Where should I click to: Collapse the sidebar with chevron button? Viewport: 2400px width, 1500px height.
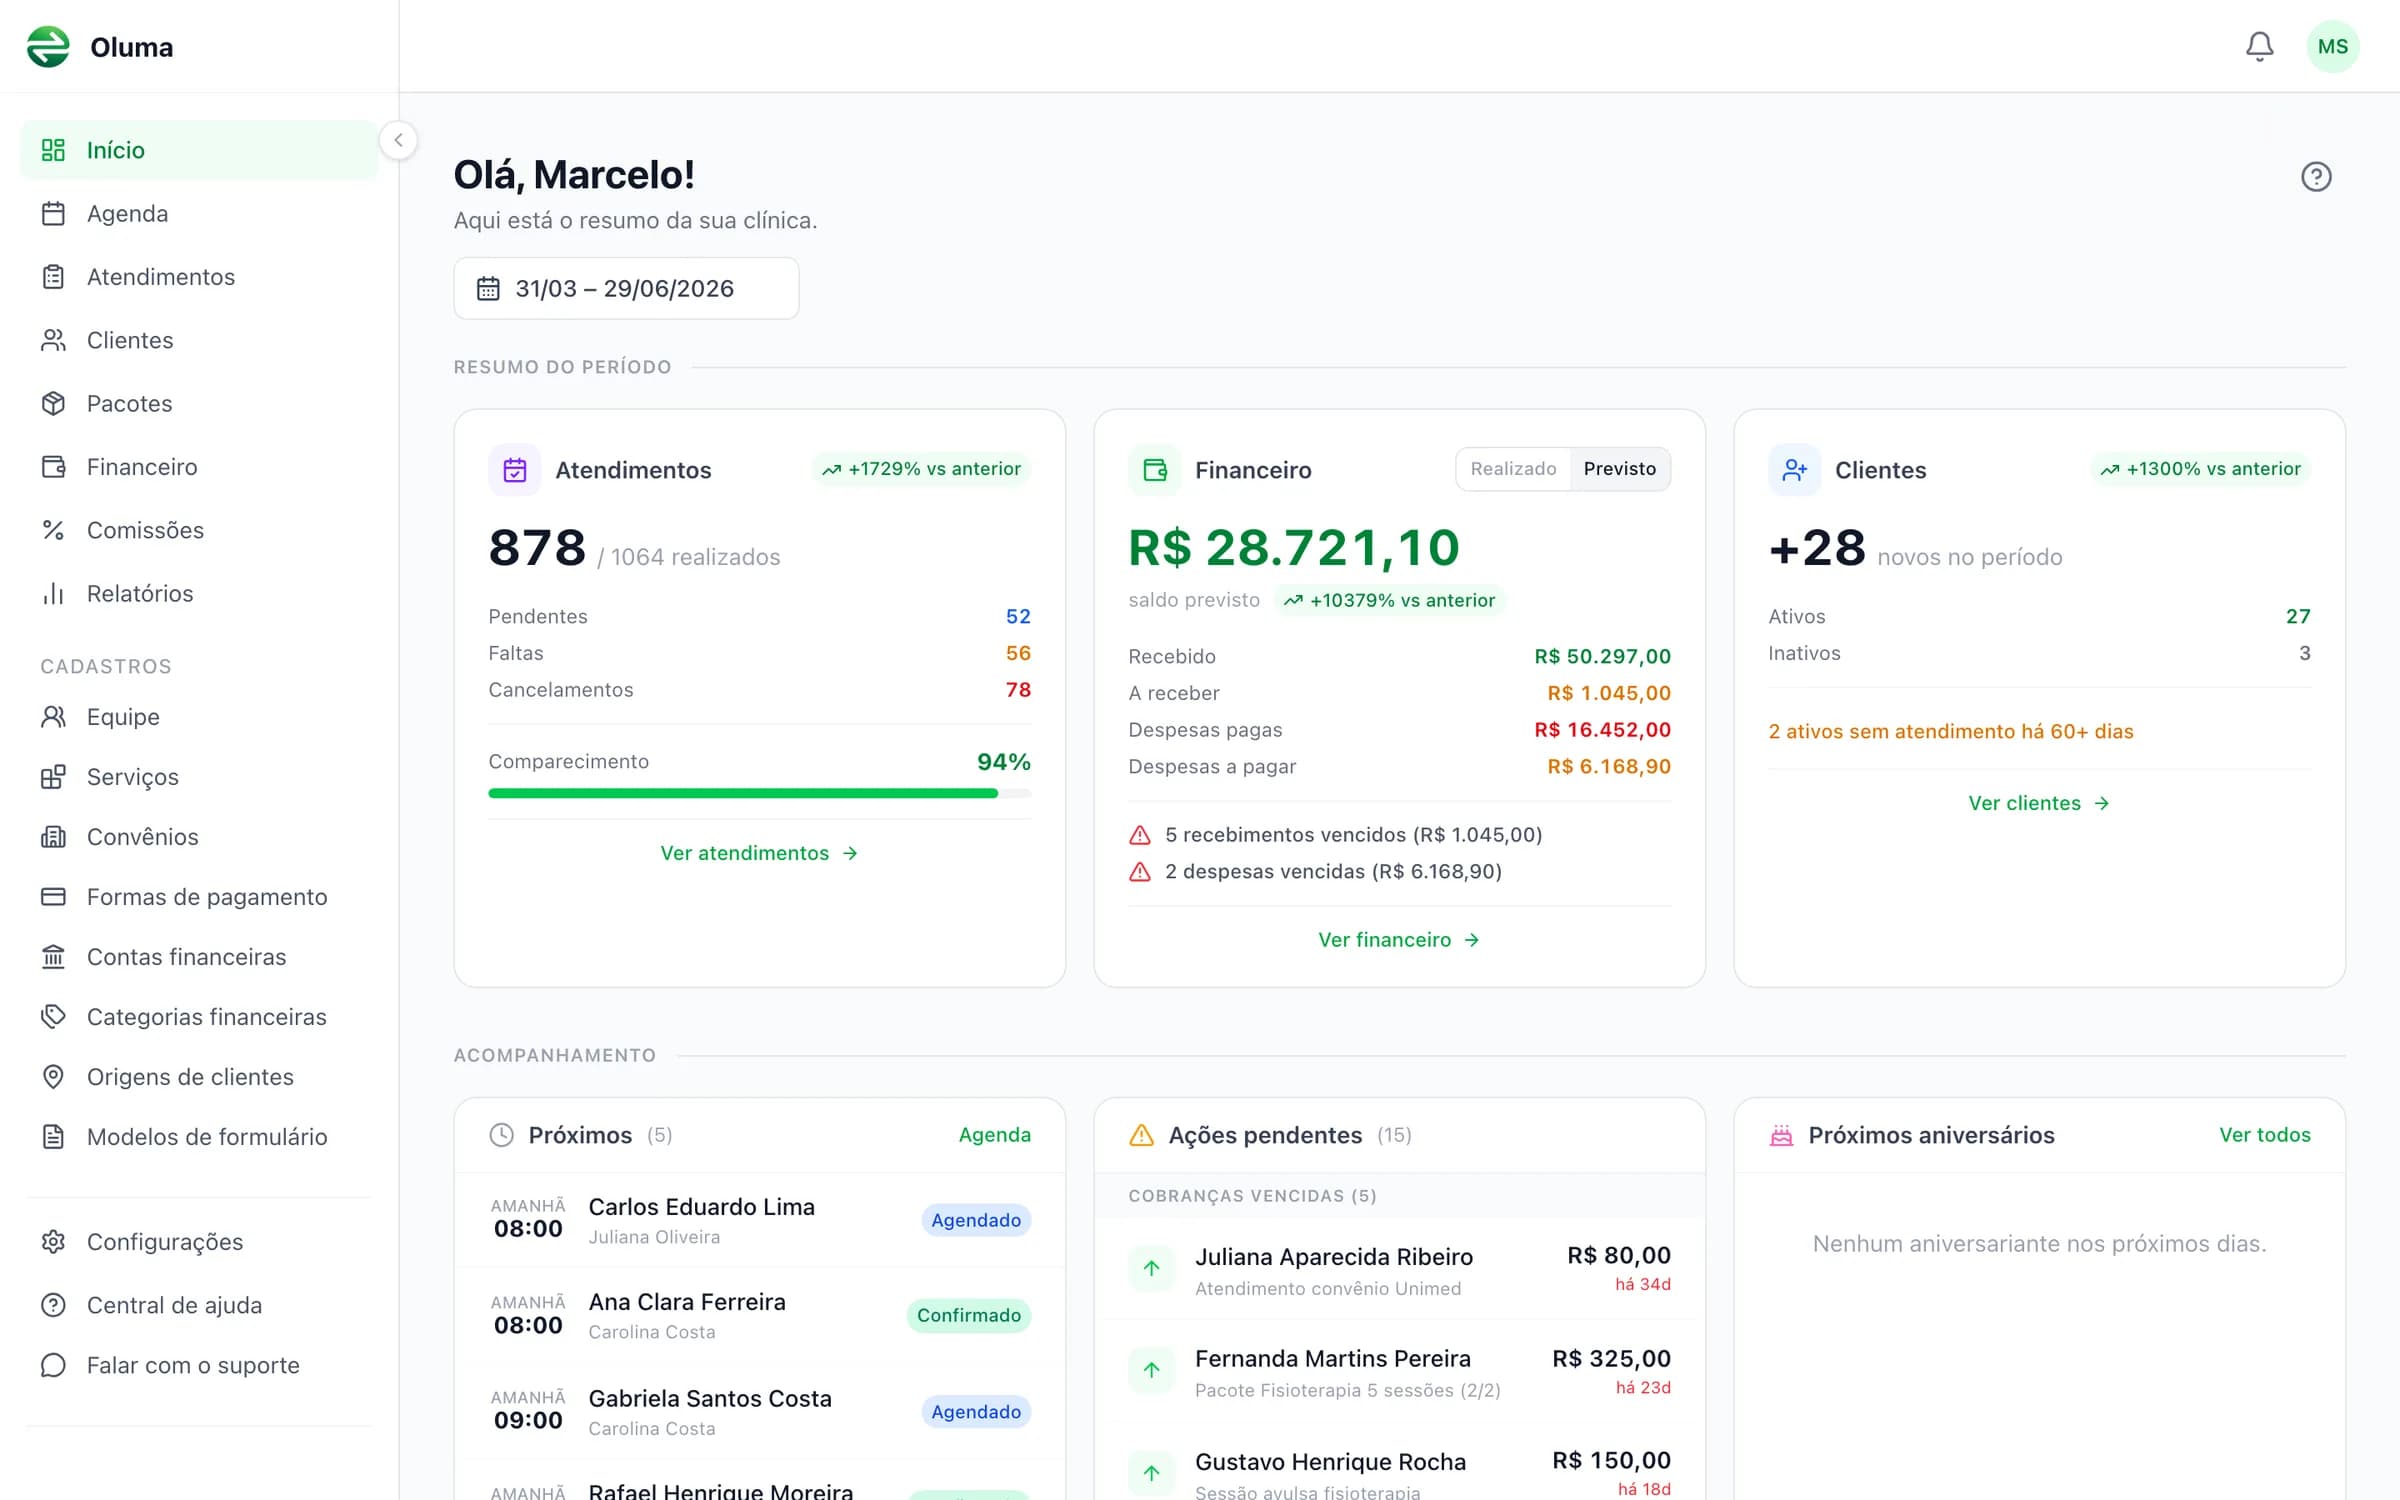tap(398, 140)
